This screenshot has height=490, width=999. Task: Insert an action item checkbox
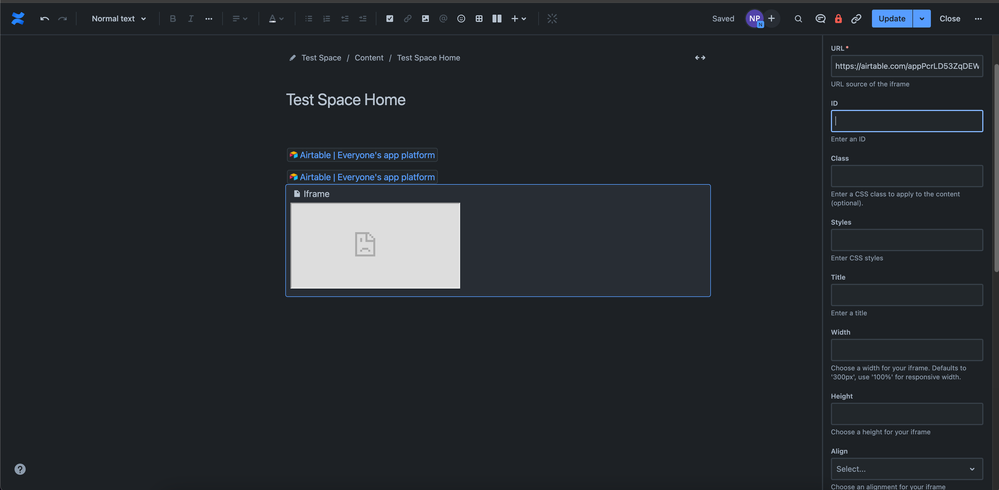point(390,18)
